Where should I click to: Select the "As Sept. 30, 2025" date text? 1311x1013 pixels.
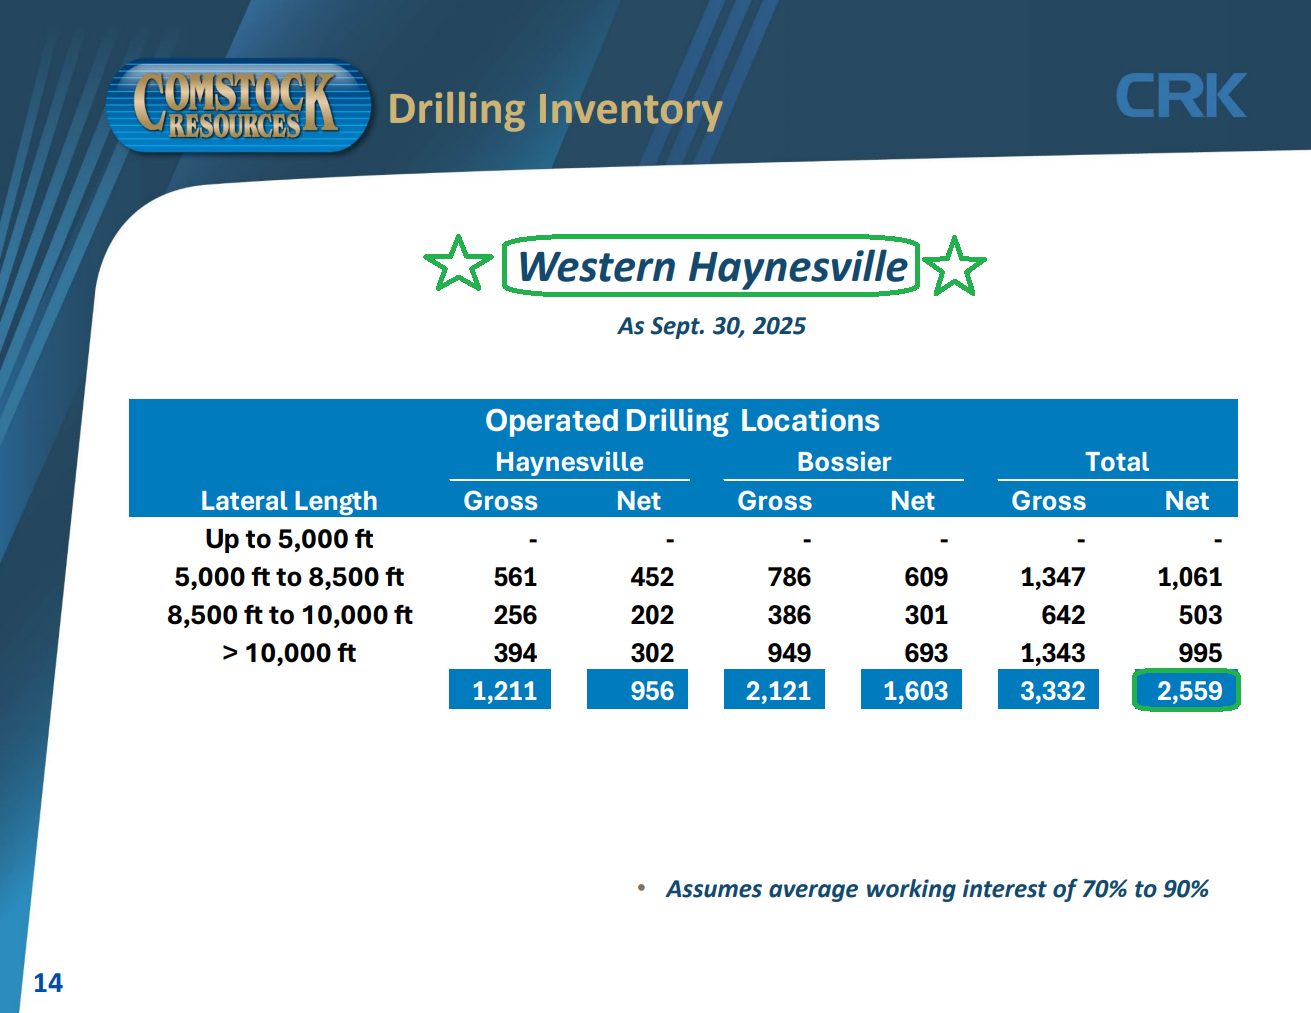point(711,326)
